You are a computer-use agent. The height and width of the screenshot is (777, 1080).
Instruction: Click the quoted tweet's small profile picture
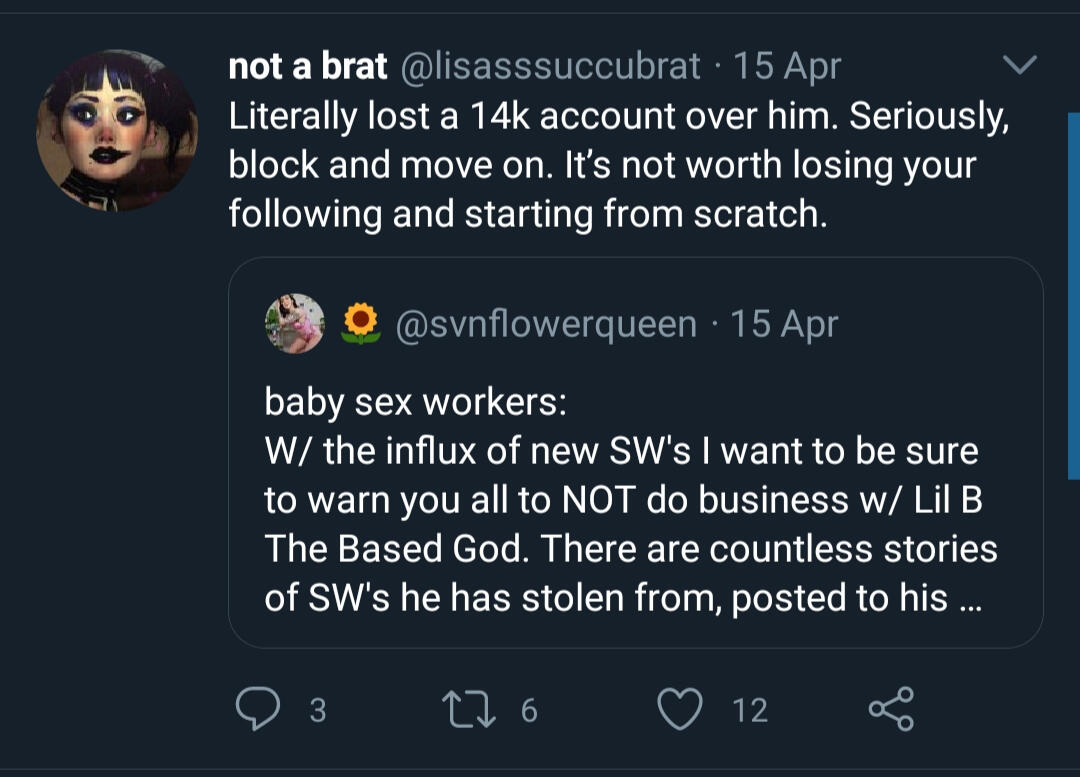pyautogui.click(x=295, y=323)
